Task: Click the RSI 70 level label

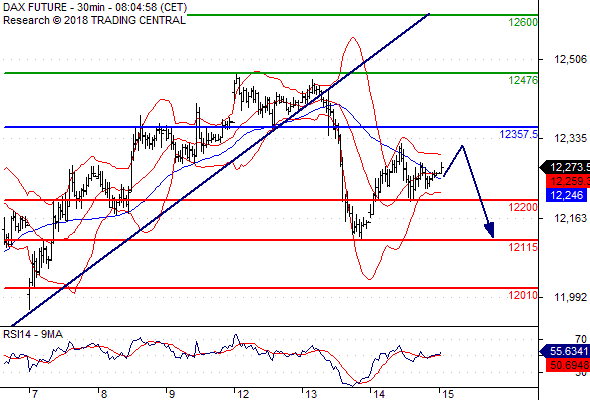Action: pyautogui.click(x=581, y=339)
